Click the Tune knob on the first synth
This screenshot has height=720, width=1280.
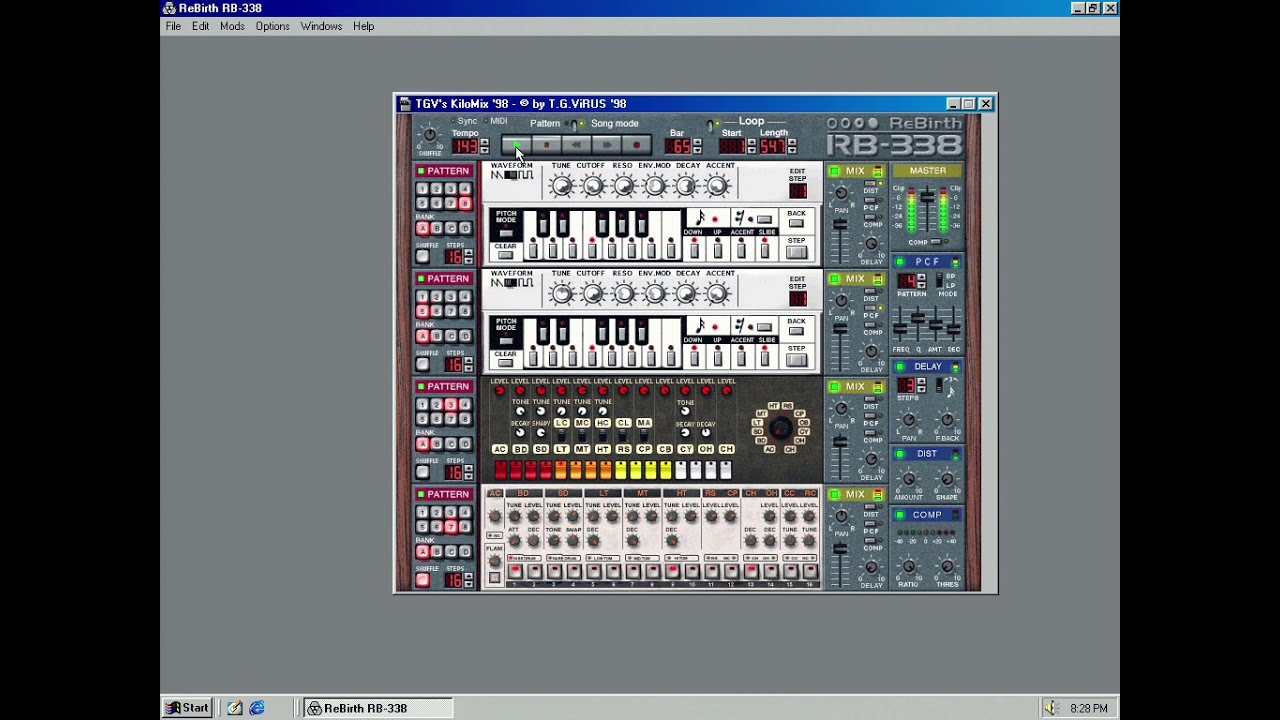[x=561, y=186]
